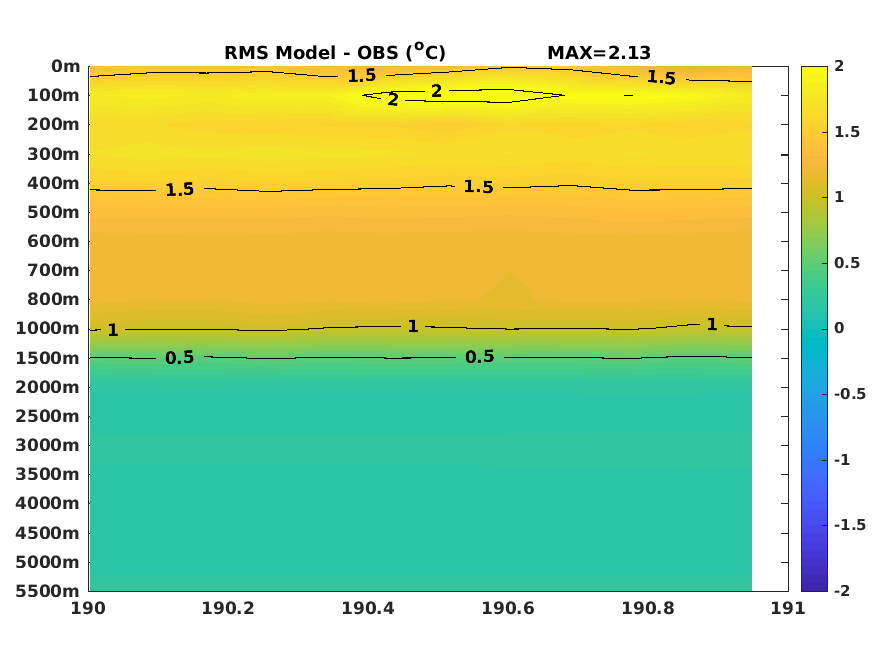The height and width of the screenshot is (656, 875).
Task: Select the colorbar tick label "-0.5"
Action: (x=850, y=394)
